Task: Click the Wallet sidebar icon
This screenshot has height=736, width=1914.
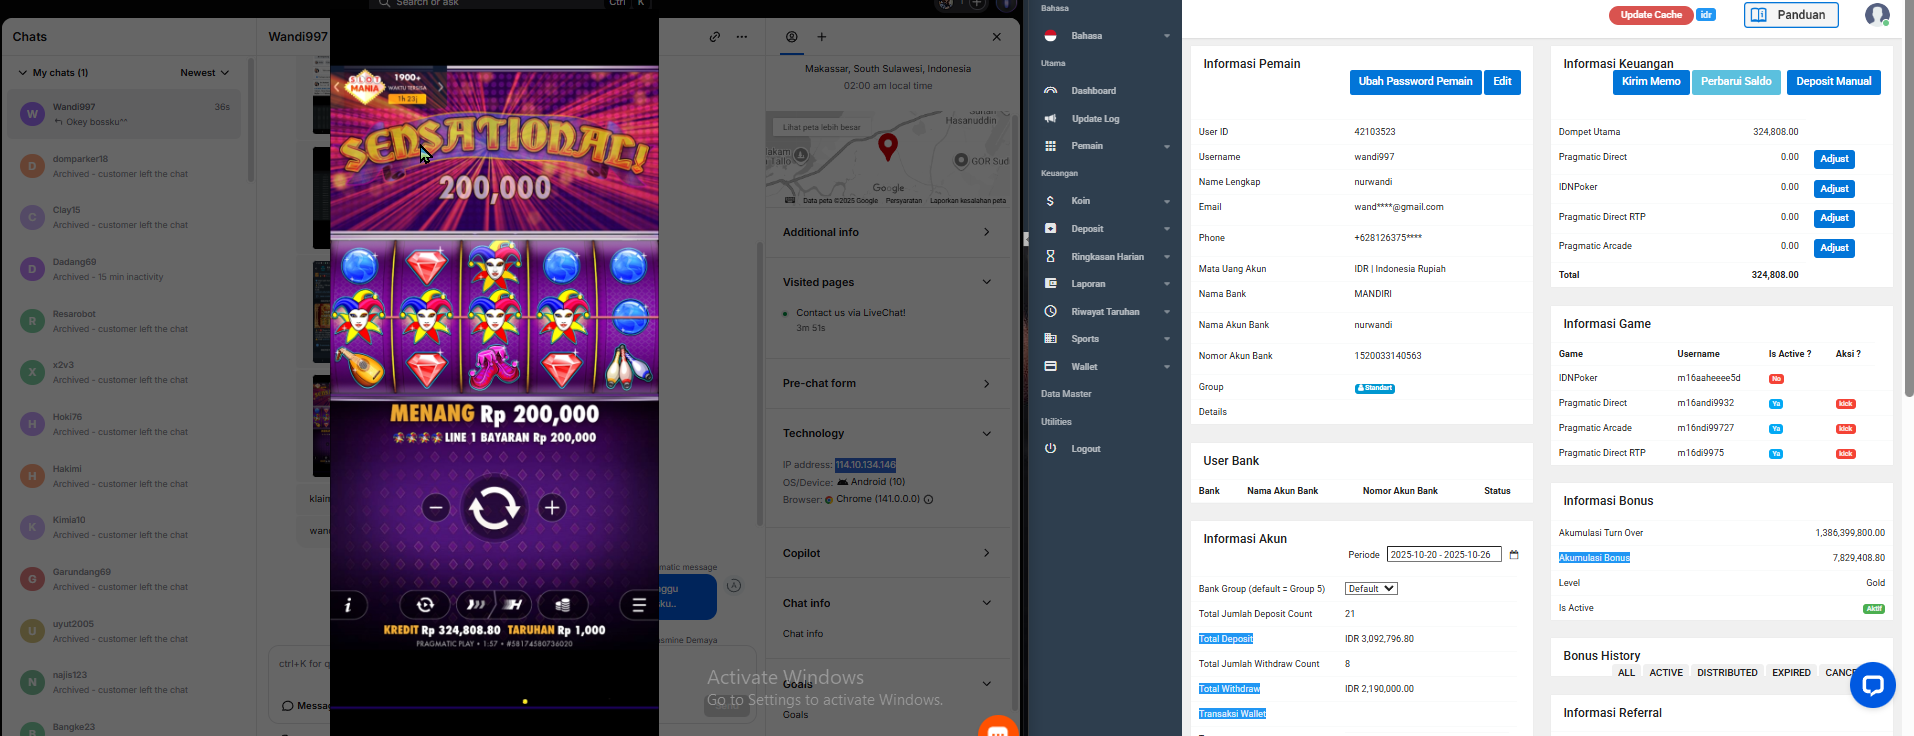Action: pyautogui.click(x=1050, y=367)
